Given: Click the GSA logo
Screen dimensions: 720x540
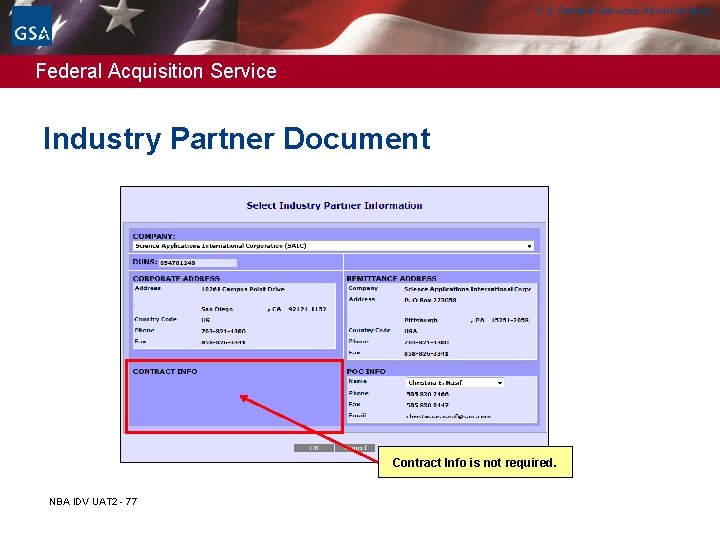Looking at the screenshot, I should (32, 26).
